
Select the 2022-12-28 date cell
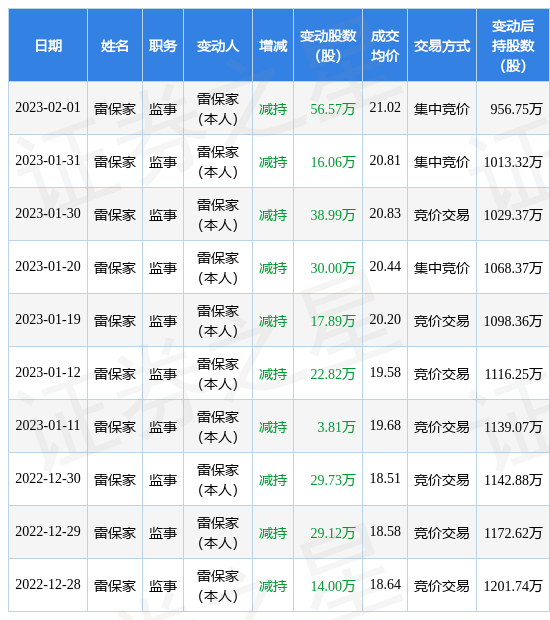(48, 584)
